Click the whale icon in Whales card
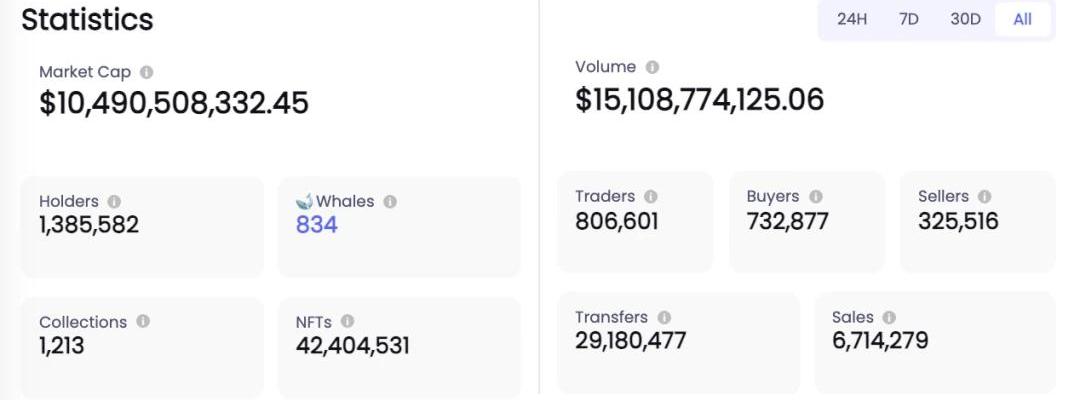Screen dimensions: 1080x400 pos(305,201)
